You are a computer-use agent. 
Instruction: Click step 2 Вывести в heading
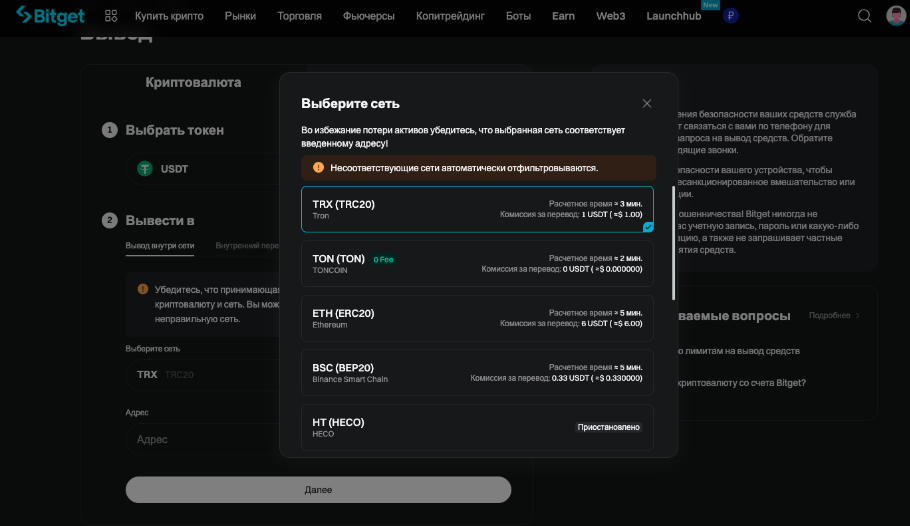coord(160,221)
